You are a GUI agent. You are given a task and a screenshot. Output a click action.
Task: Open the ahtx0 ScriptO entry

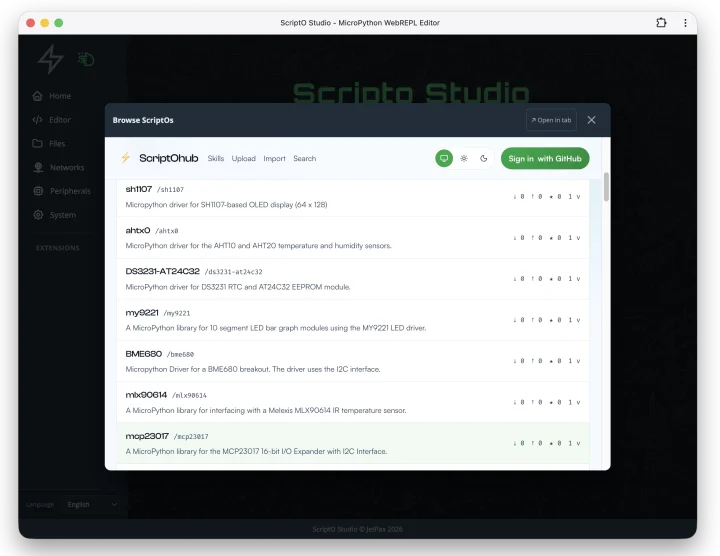pos(353,238)
